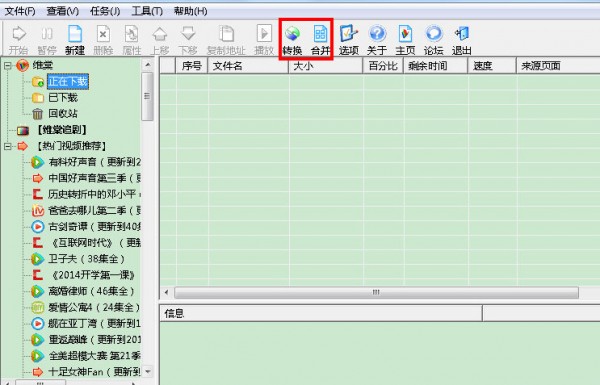Open the 帮助(H) menu

tap(191, 11)
